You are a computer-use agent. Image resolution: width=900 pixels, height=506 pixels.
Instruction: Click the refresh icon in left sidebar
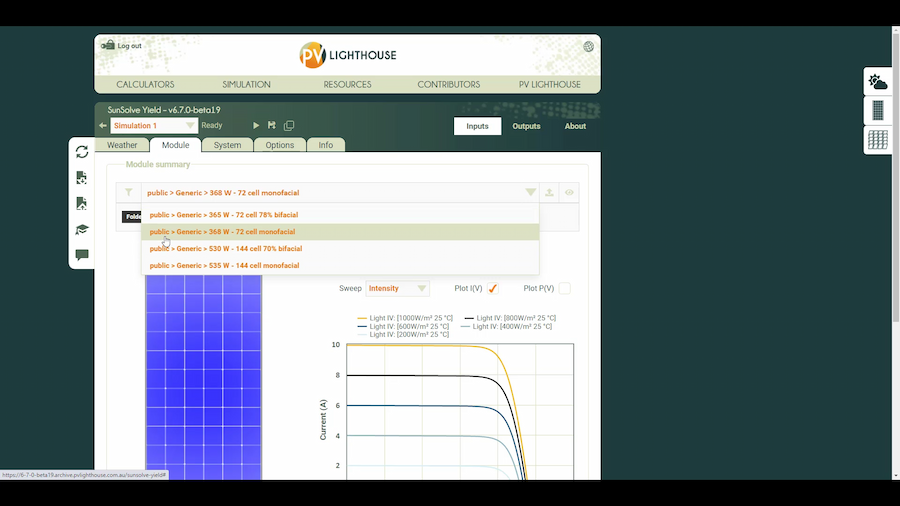click(x=82, y=151)
